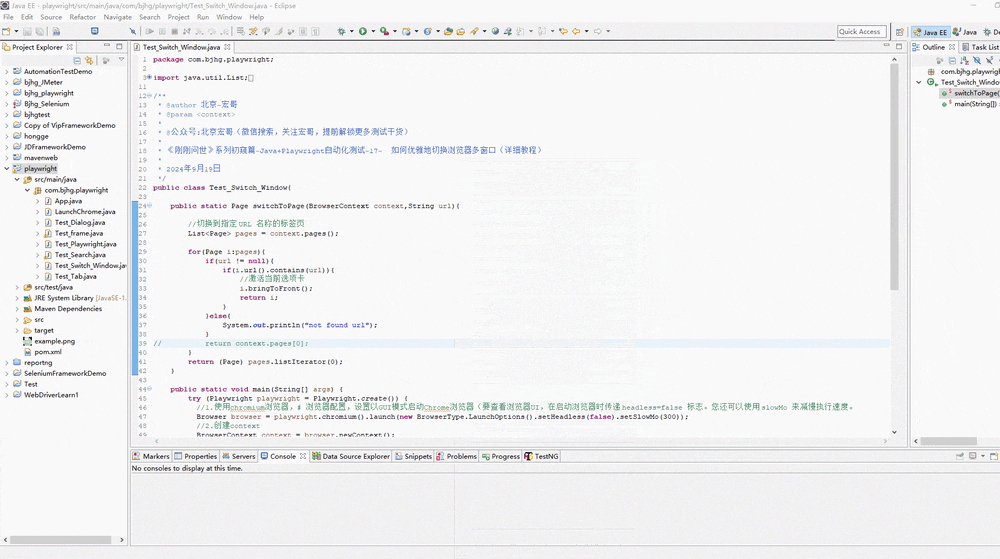Switch to the Java perspective
This screenshot has width=1000, height=559.
click(964, 32)
